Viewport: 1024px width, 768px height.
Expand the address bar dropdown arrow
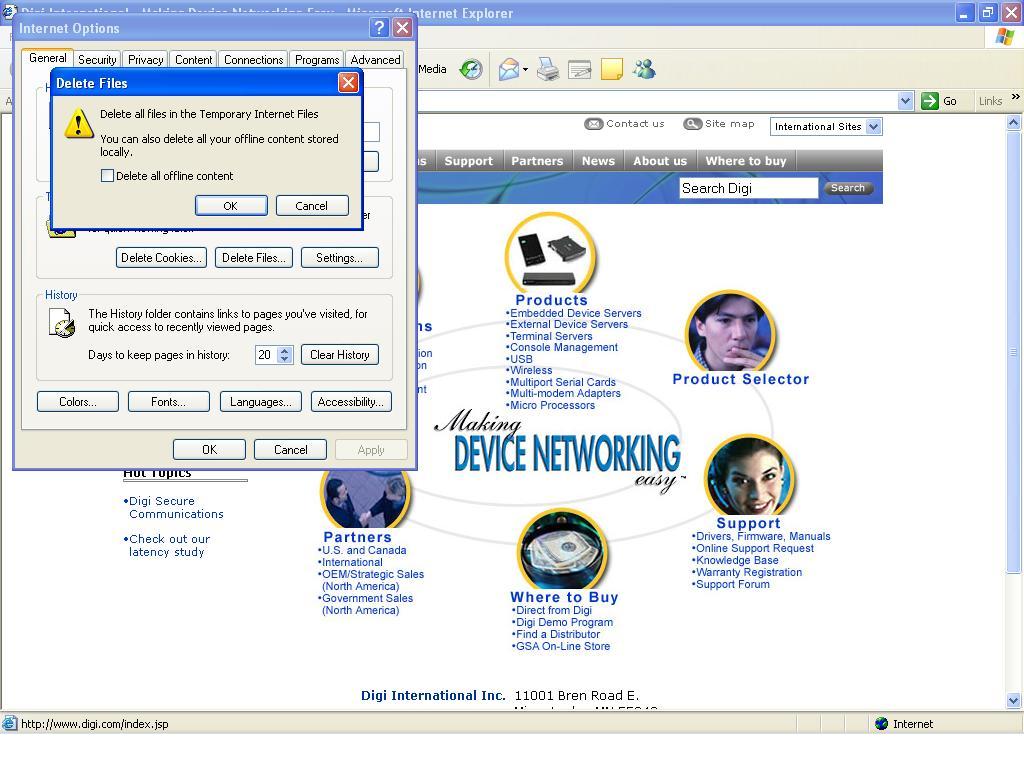pyautogui.click(x=905, y=101)
